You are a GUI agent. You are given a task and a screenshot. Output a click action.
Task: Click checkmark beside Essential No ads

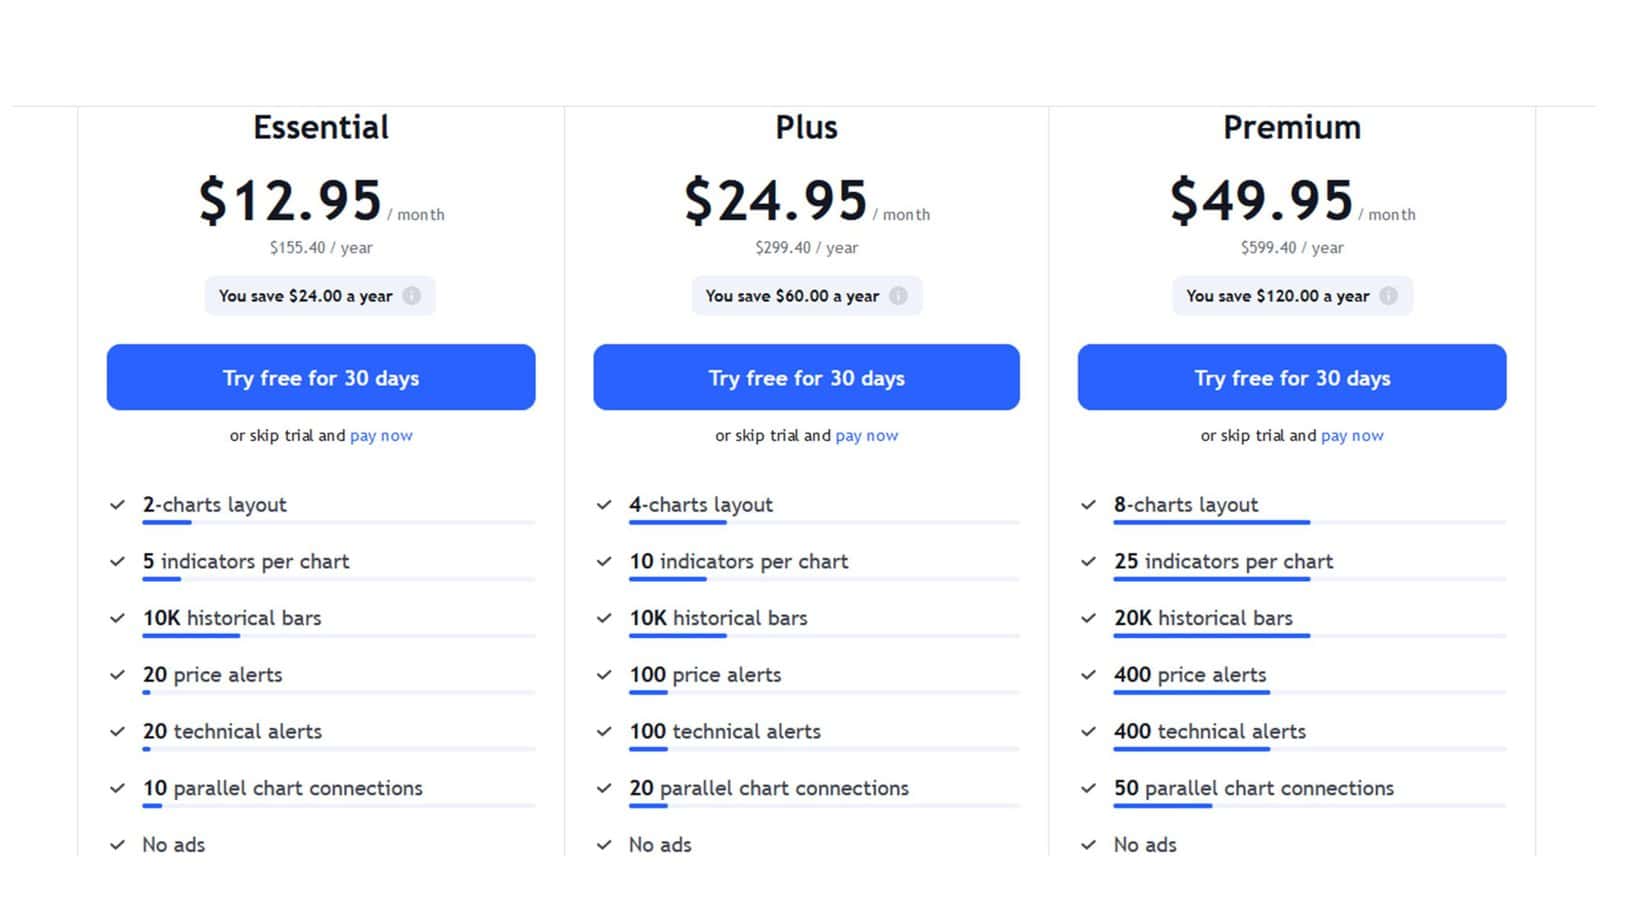coord(118,845)
